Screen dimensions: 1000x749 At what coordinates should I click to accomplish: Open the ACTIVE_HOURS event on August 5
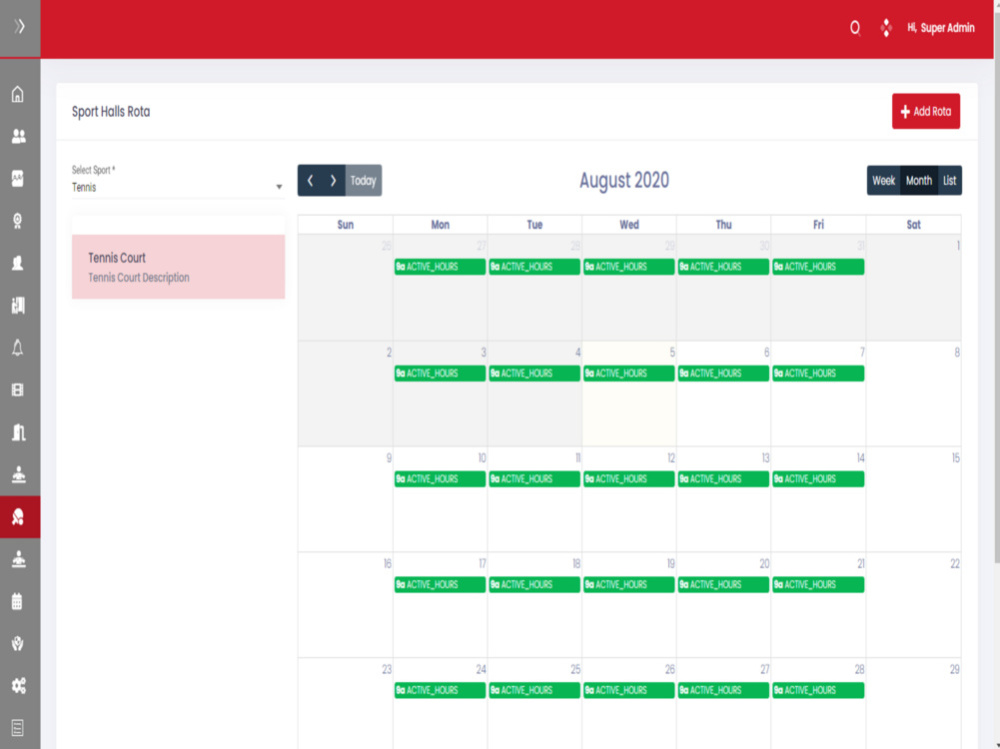tap(628, 373)
